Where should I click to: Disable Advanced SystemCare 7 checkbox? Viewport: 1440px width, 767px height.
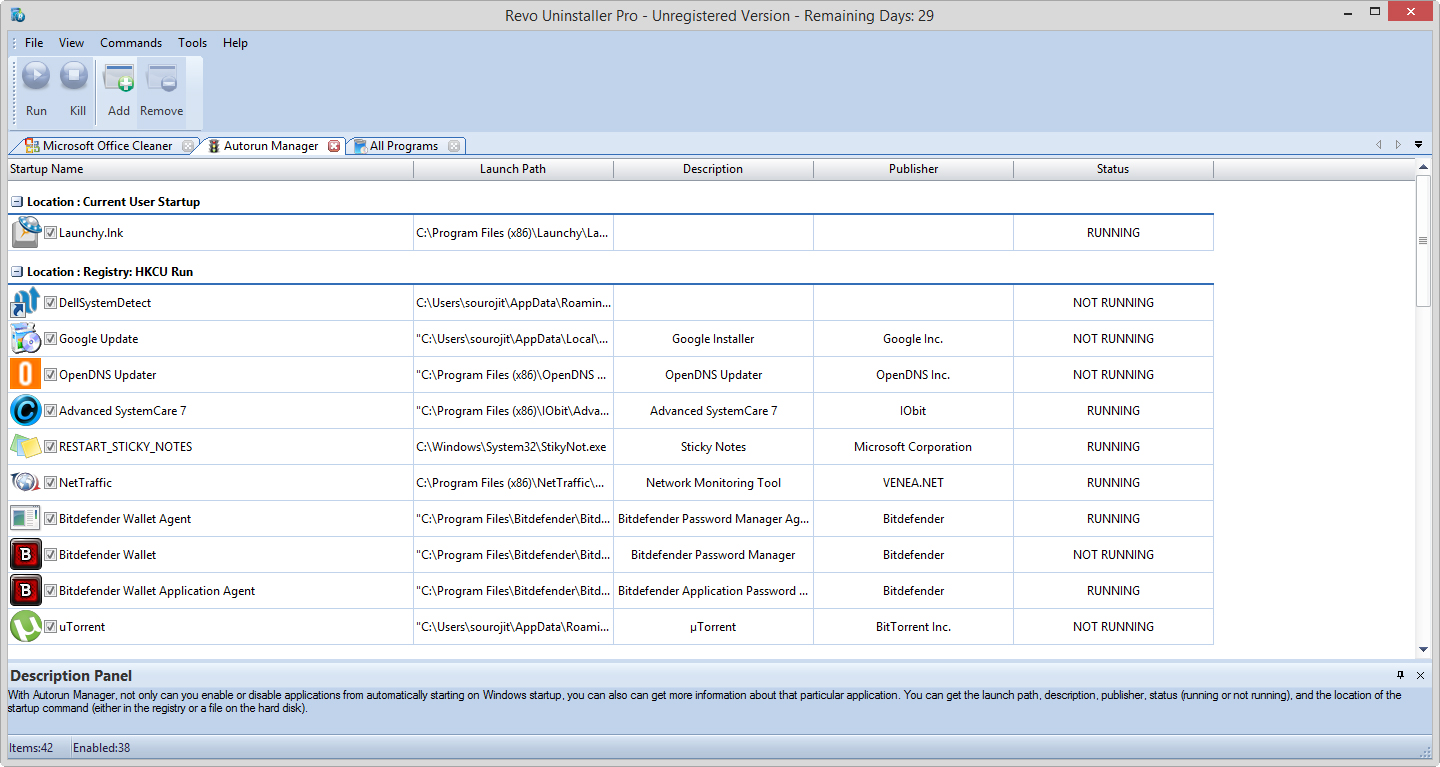pos(50,411)
